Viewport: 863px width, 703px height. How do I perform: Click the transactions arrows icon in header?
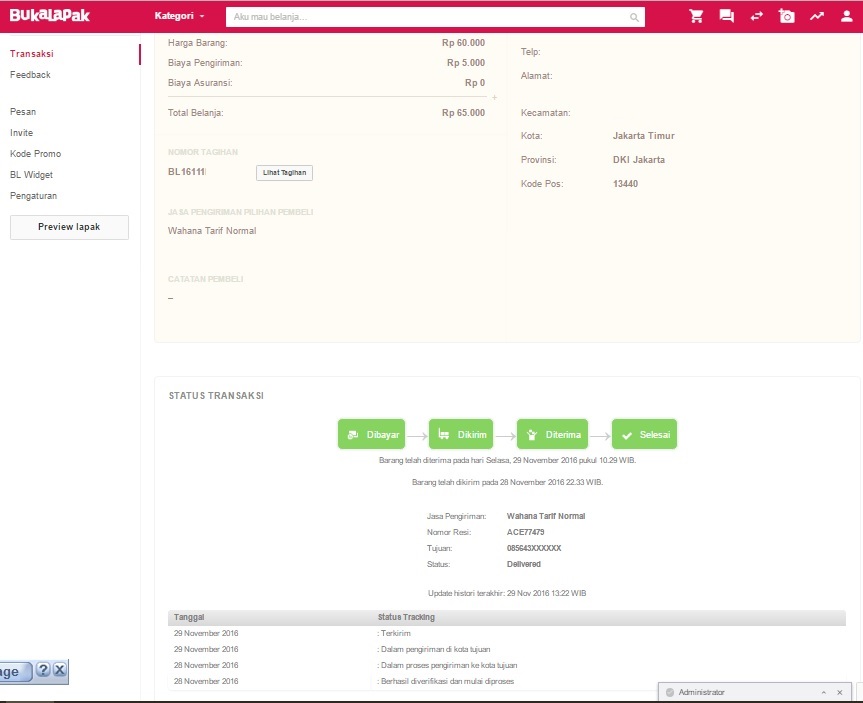757,17
